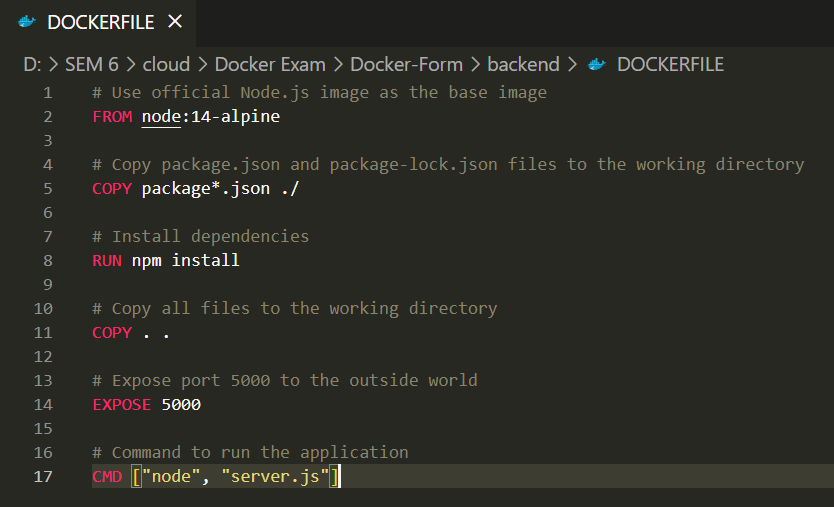Image resolution: width=834 pixels, height=507 pixels.
Task: Expand the chevron after Docker Exam breadcrumb
Action: 338,64
